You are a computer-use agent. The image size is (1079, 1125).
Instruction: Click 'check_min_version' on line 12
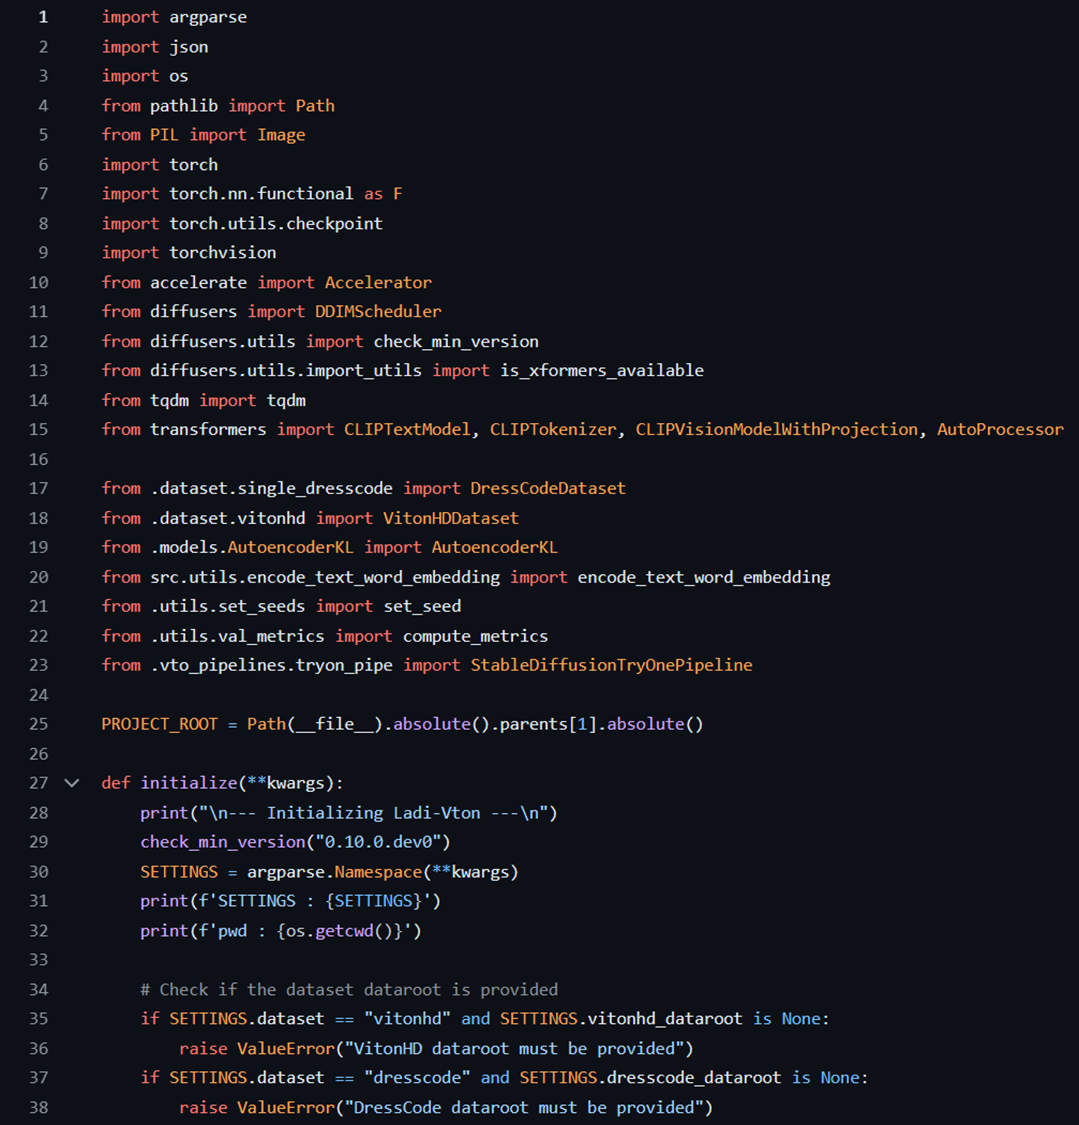click(456, 342)
